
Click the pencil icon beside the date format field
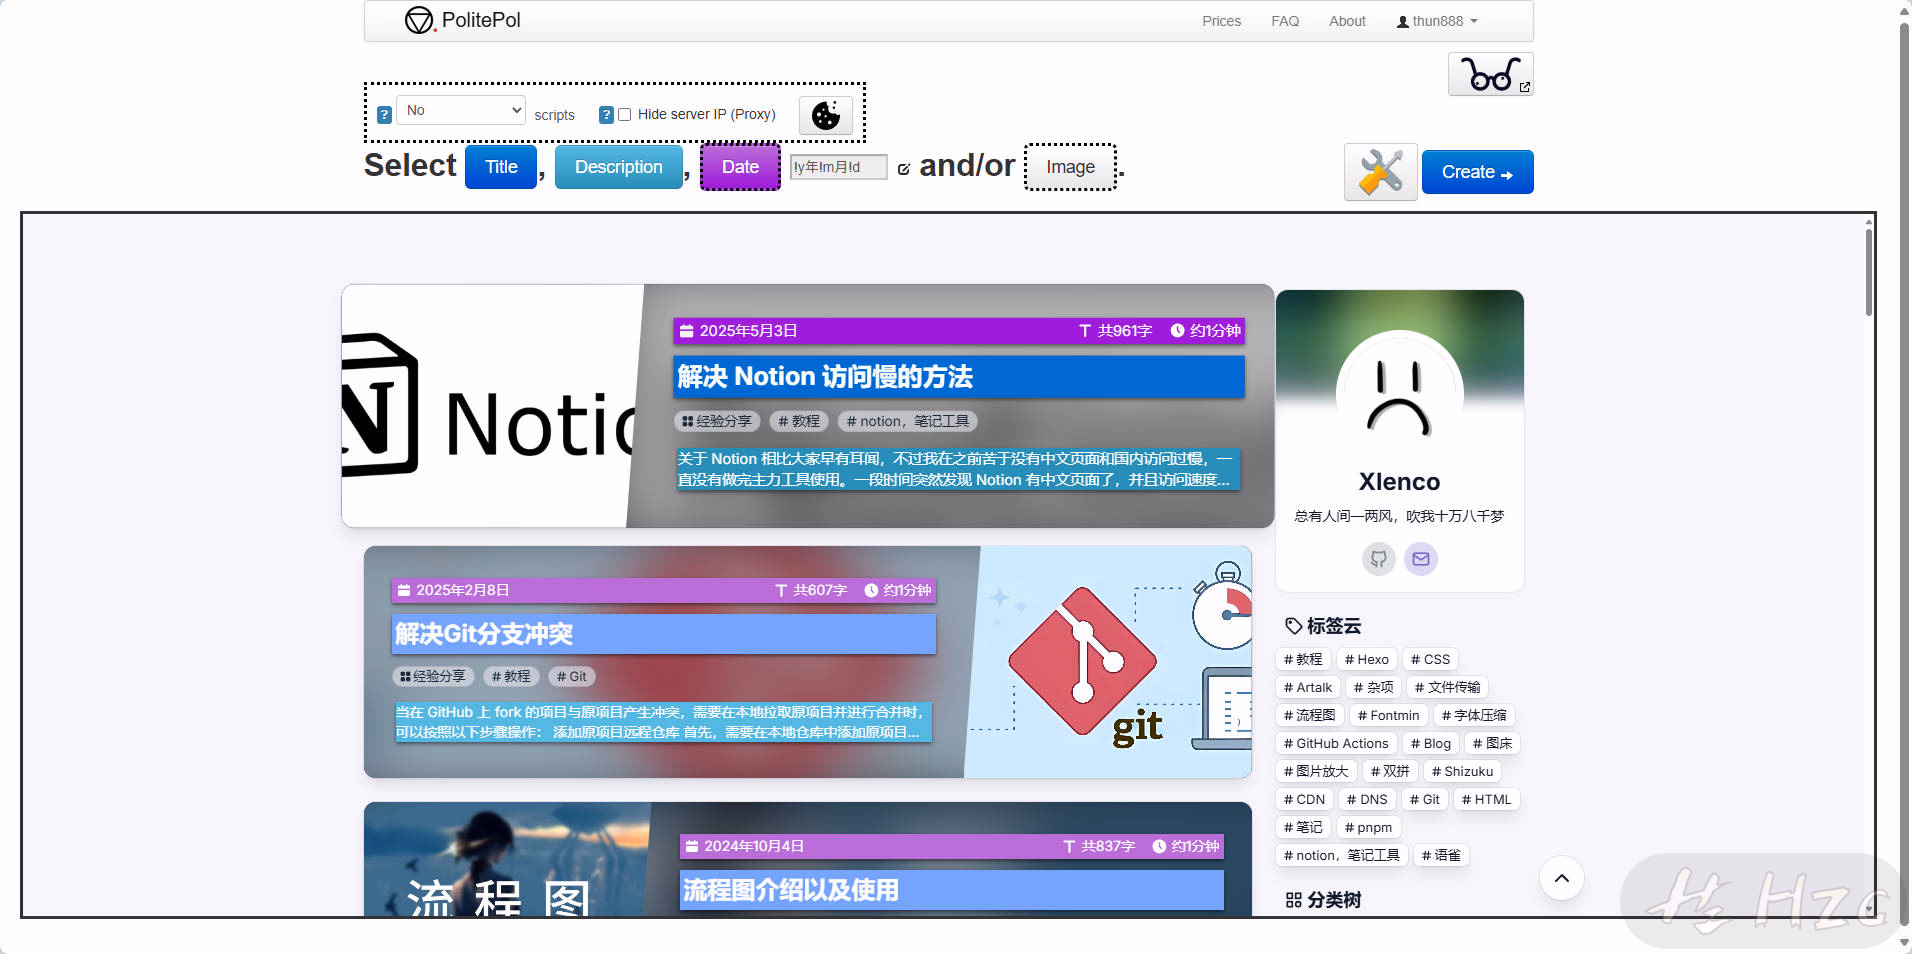click(903, 169)
